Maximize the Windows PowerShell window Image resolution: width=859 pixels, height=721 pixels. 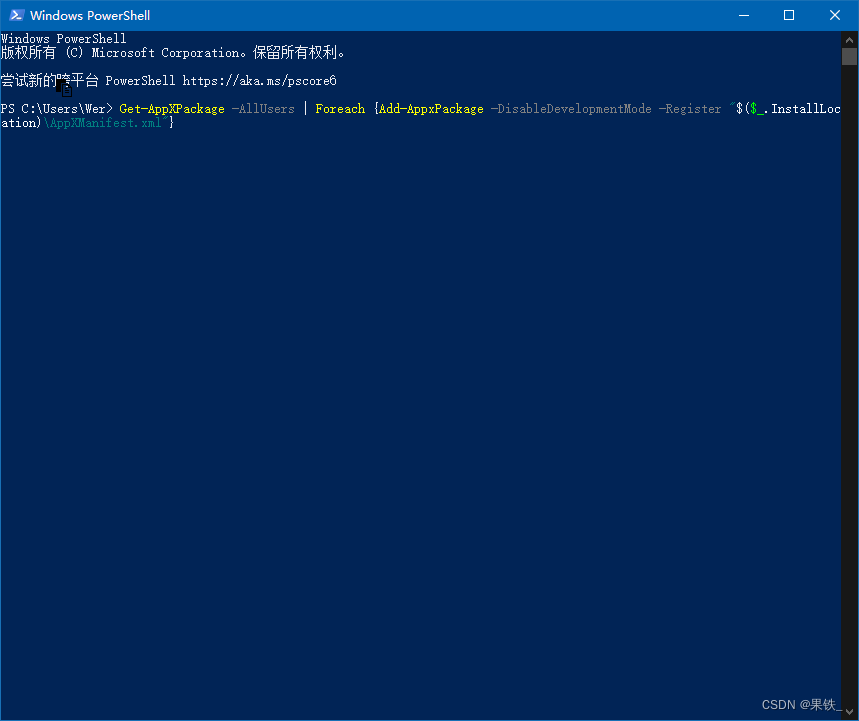click(x=789, y=15)
